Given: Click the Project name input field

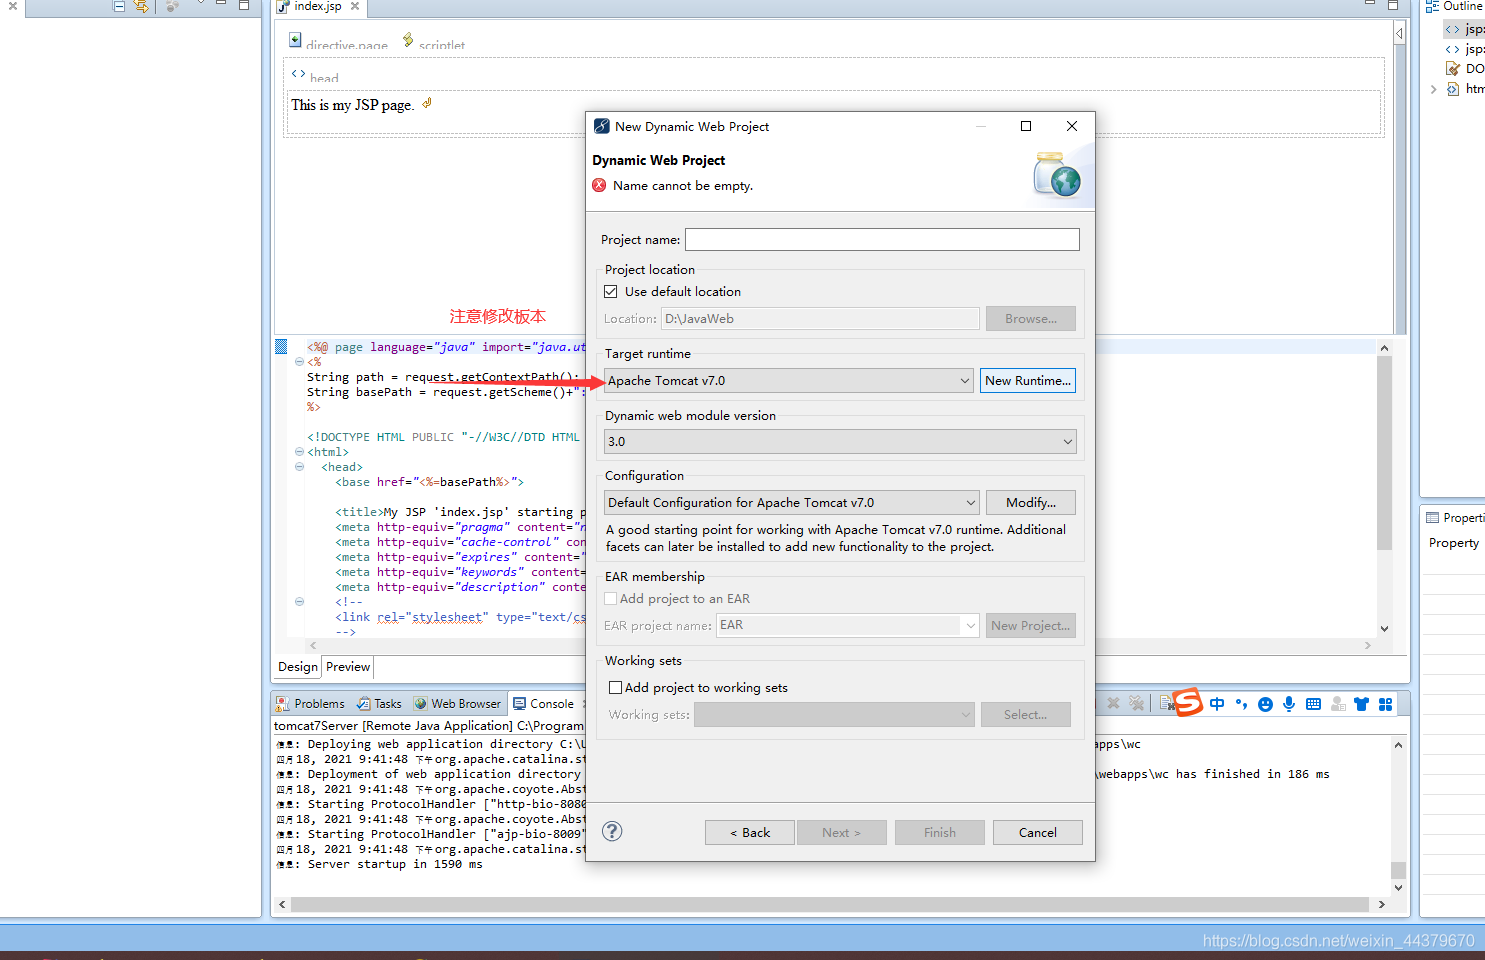Looking at the screenshot, I should pos(882,240).
